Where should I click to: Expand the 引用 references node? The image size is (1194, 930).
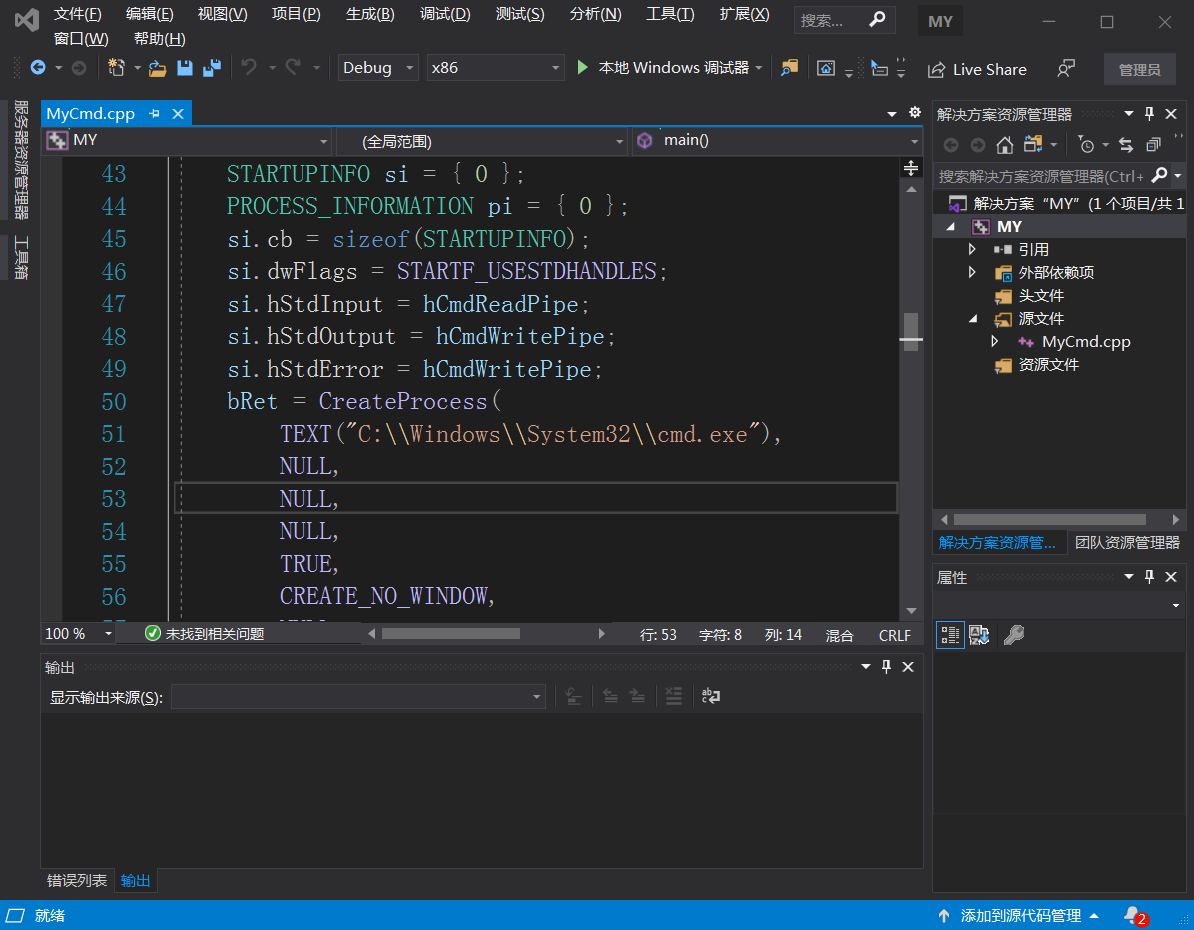[972, 249]
